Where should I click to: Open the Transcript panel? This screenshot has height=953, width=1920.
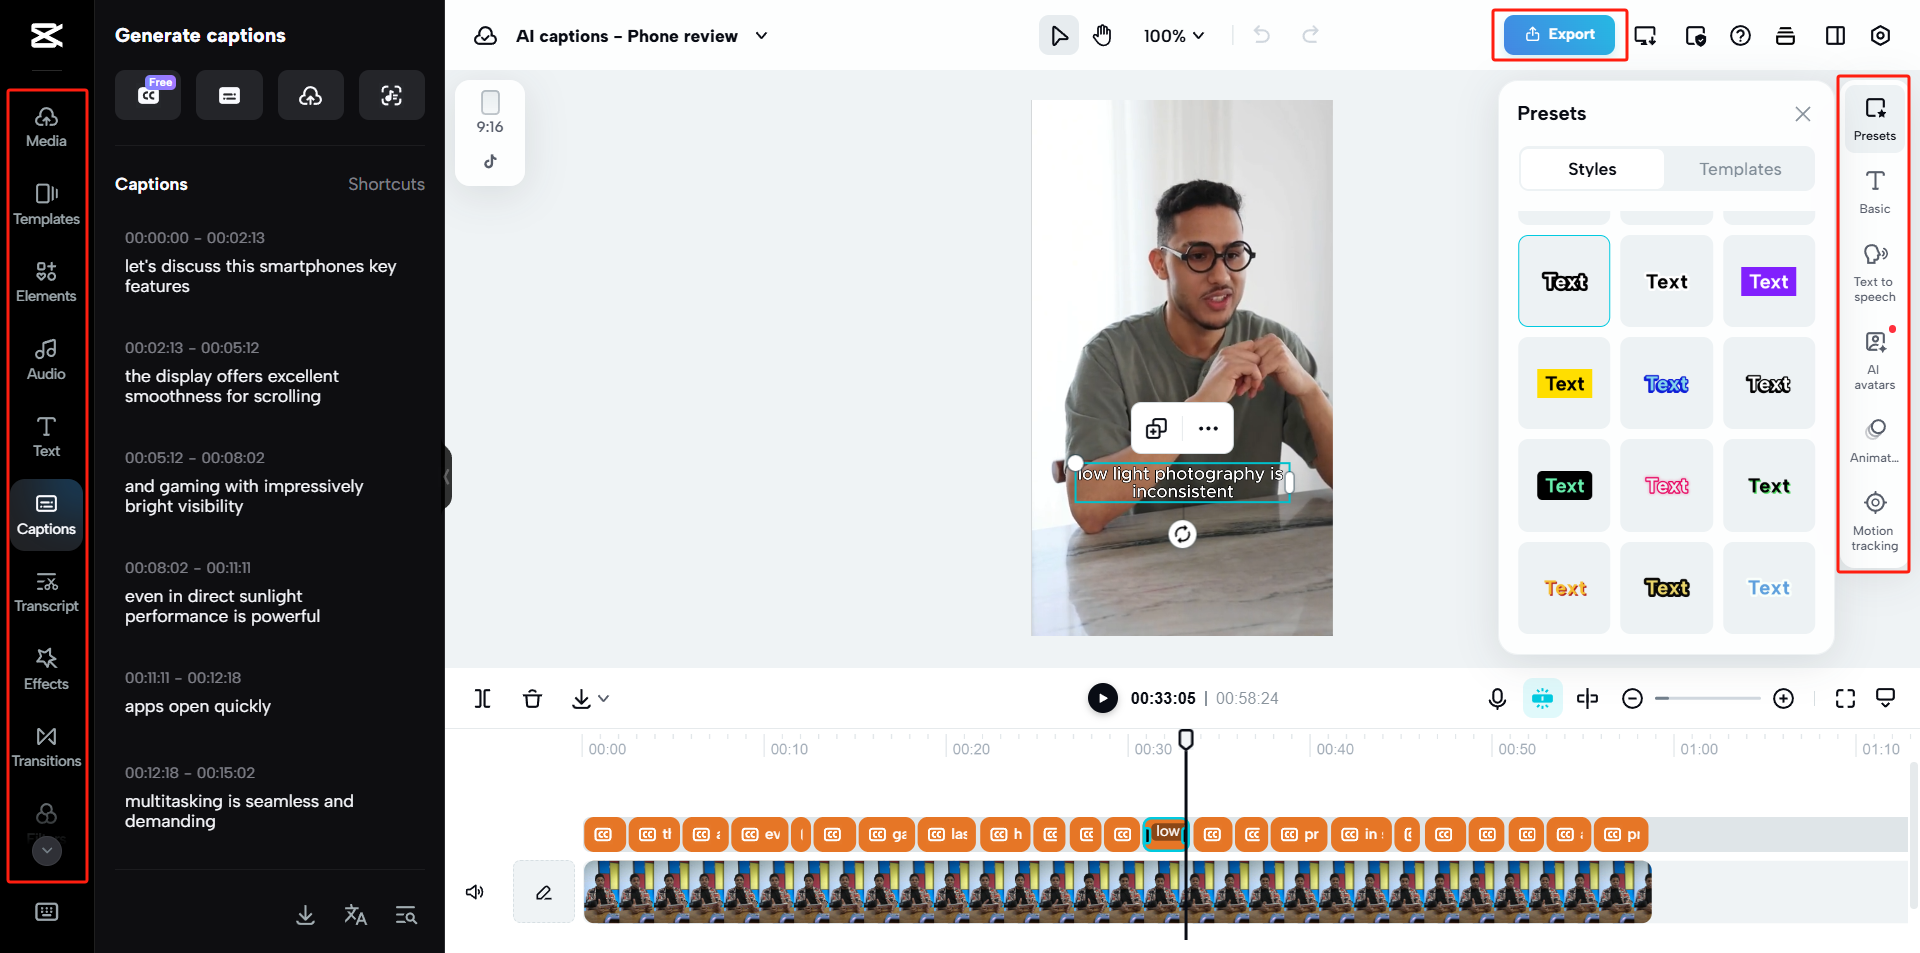pos(46,592)
